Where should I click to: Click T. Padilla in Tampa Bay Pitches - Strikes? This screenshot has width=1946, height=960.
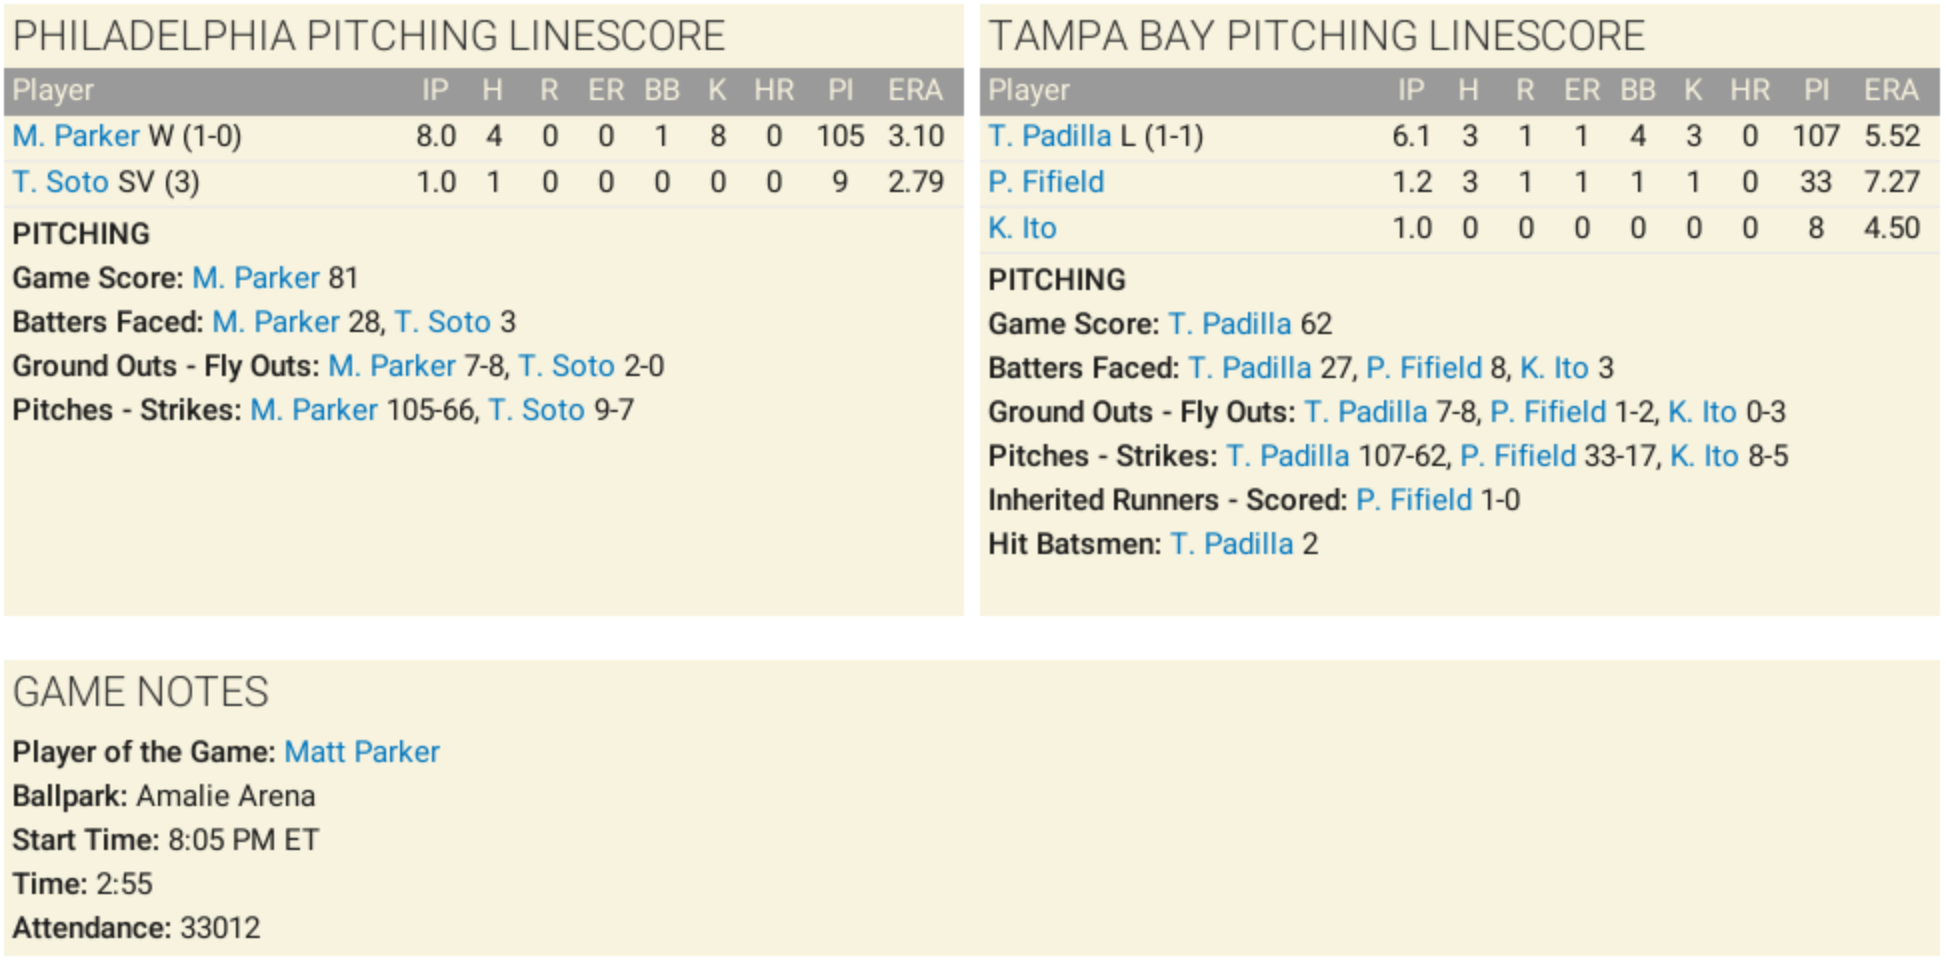[1288, 456]
